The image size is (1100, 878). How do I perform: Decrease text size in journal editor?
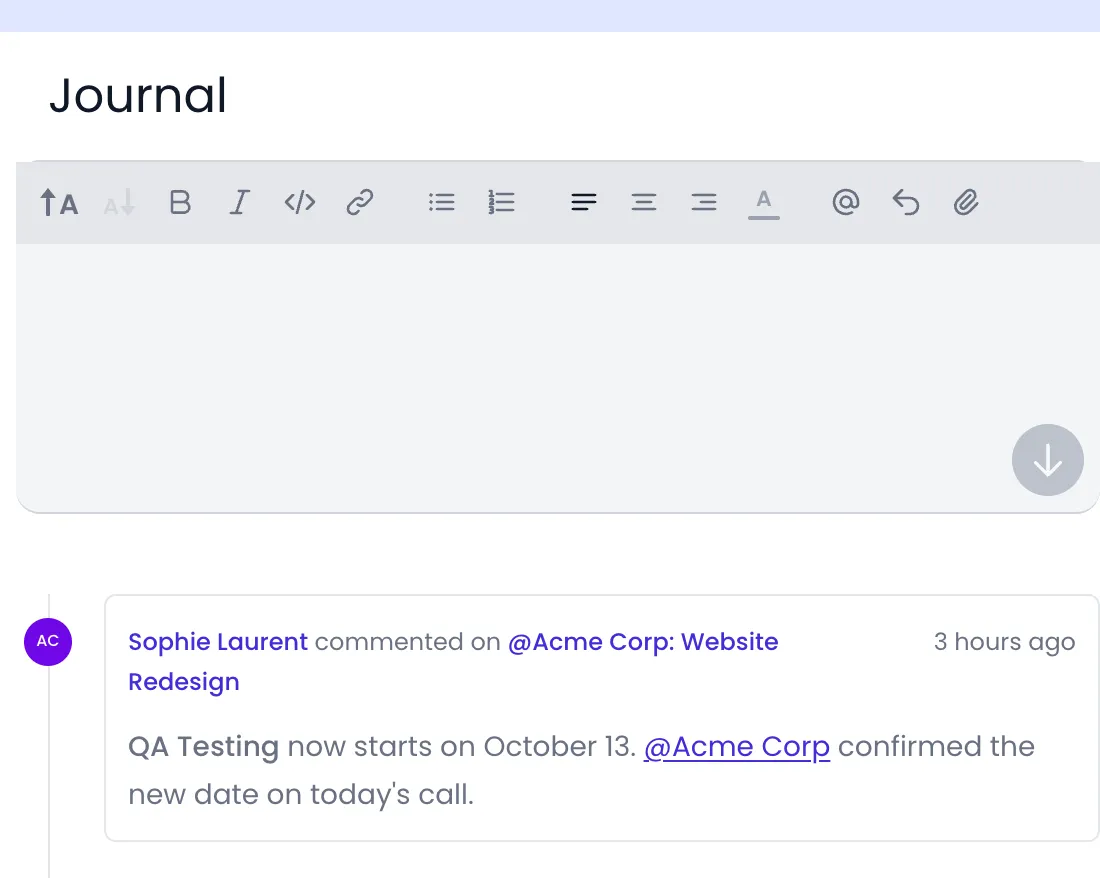click(119, 203)
